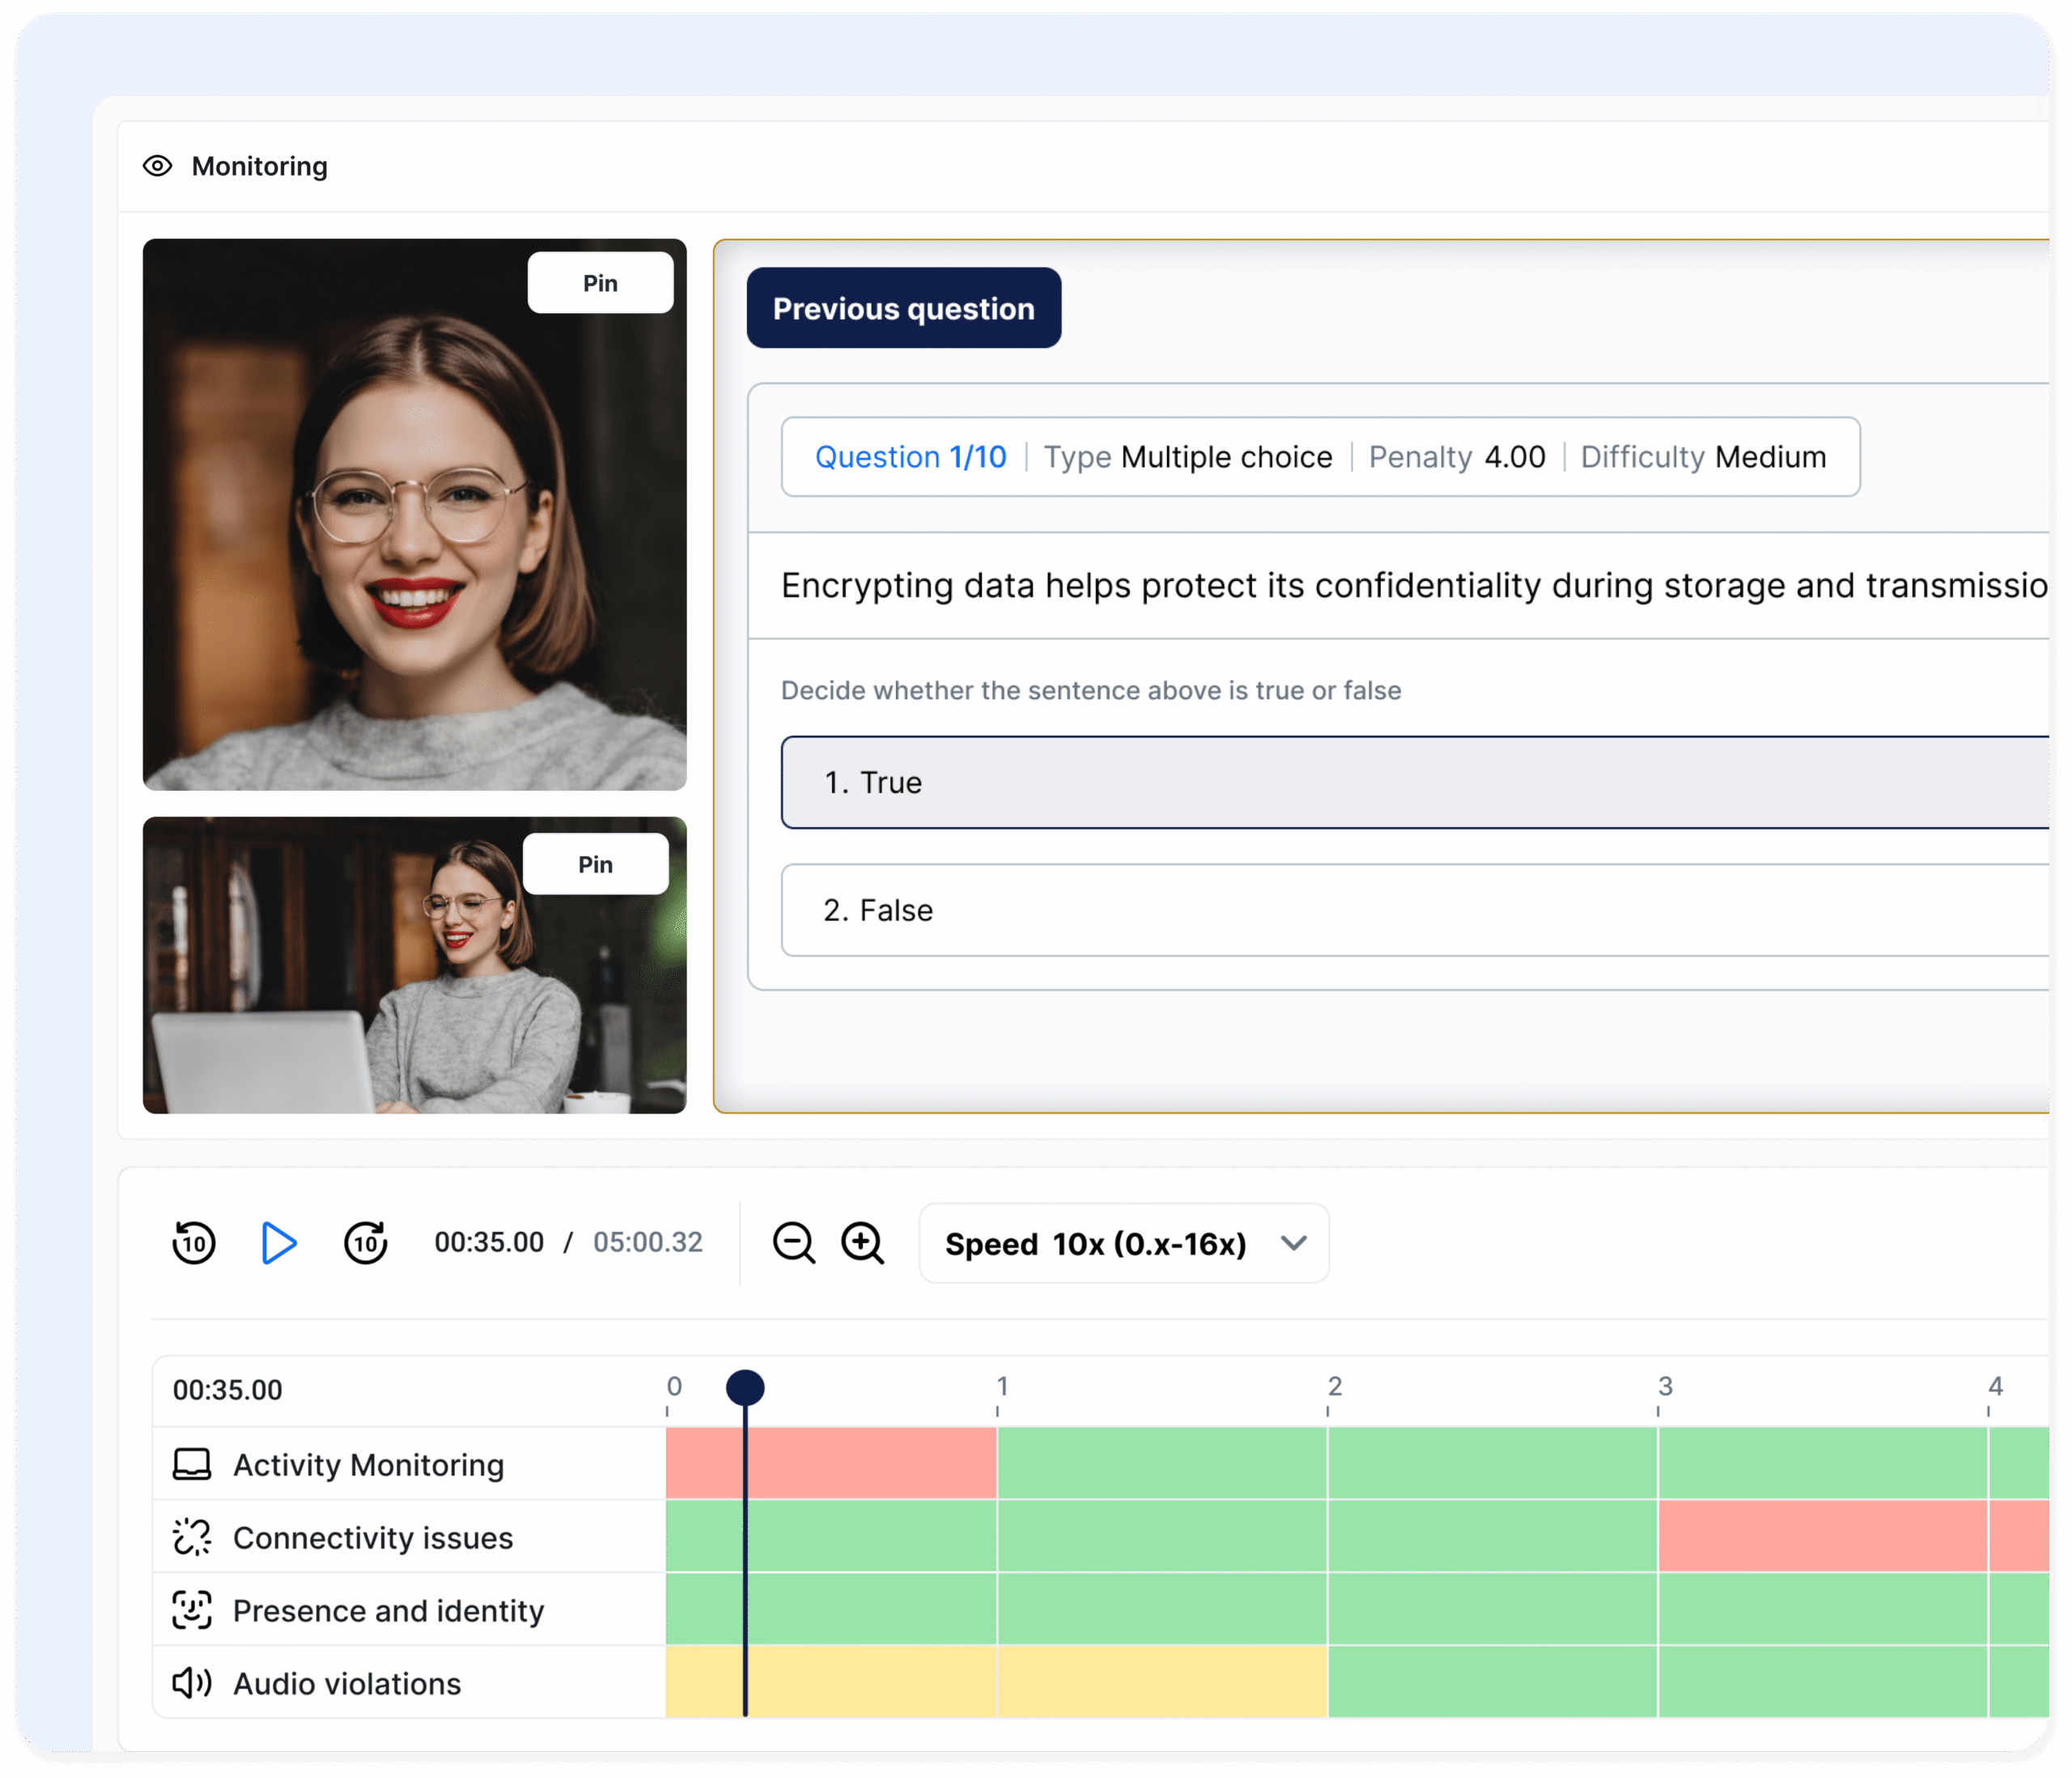
Task: Go to the Previous question
Action: point(903,308)
